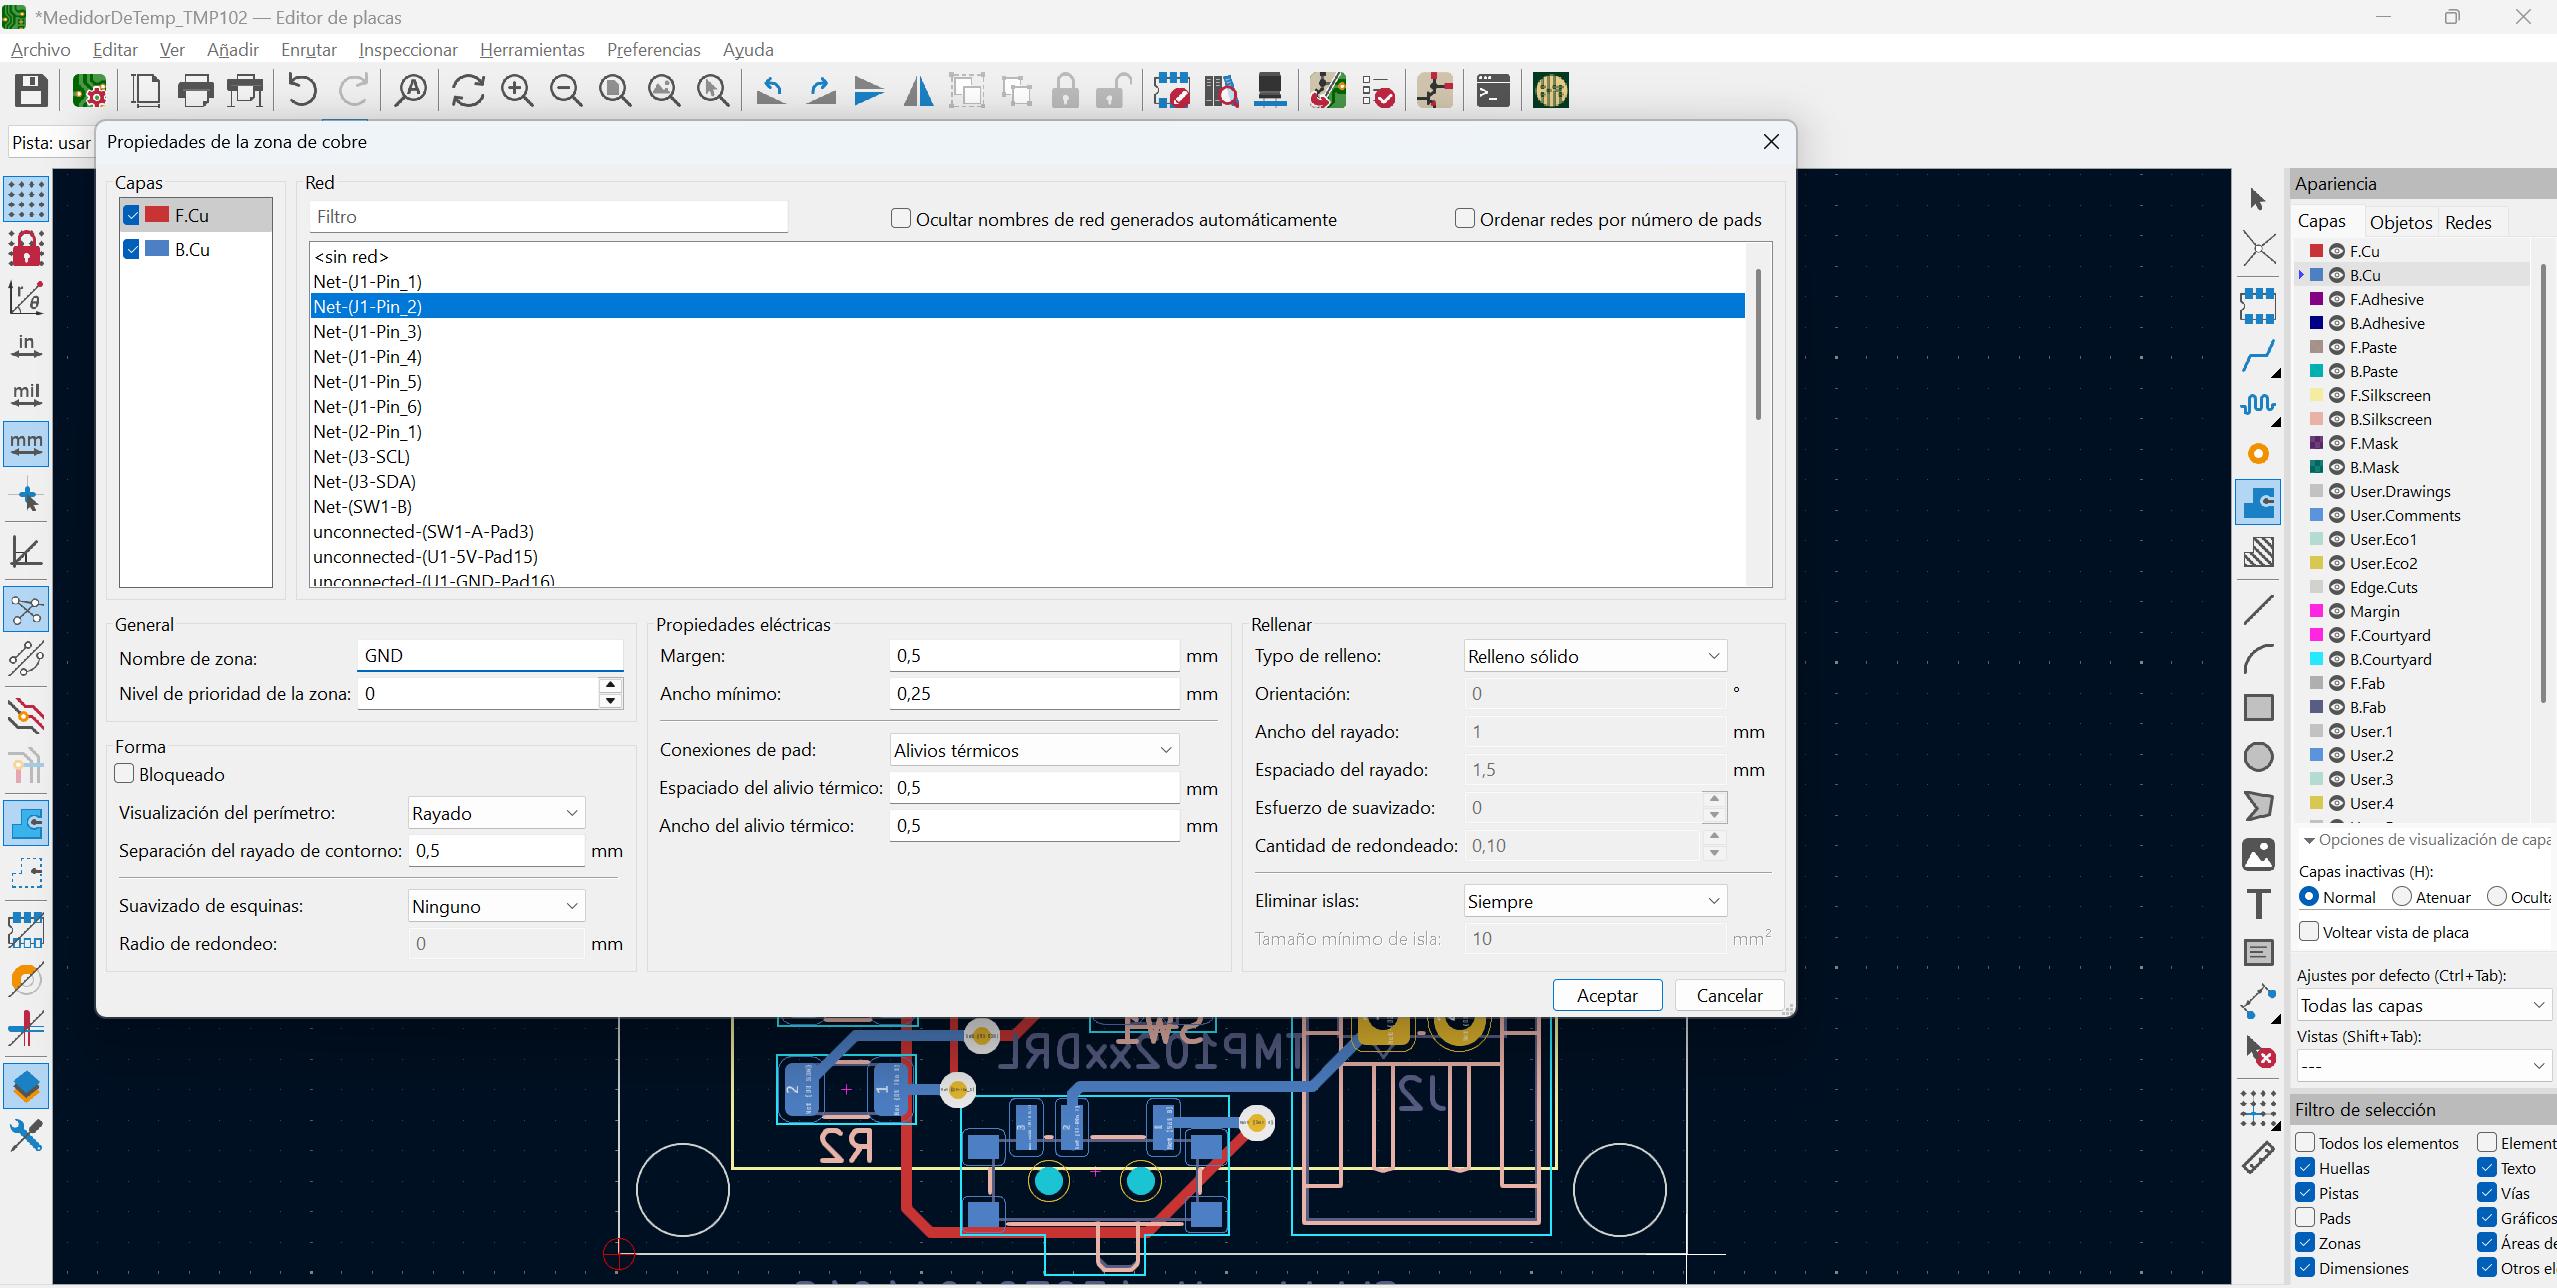Open the Scripting console icon
The height and width of the screenshot is (1288, 2557).
click(x=1493, y=91)
